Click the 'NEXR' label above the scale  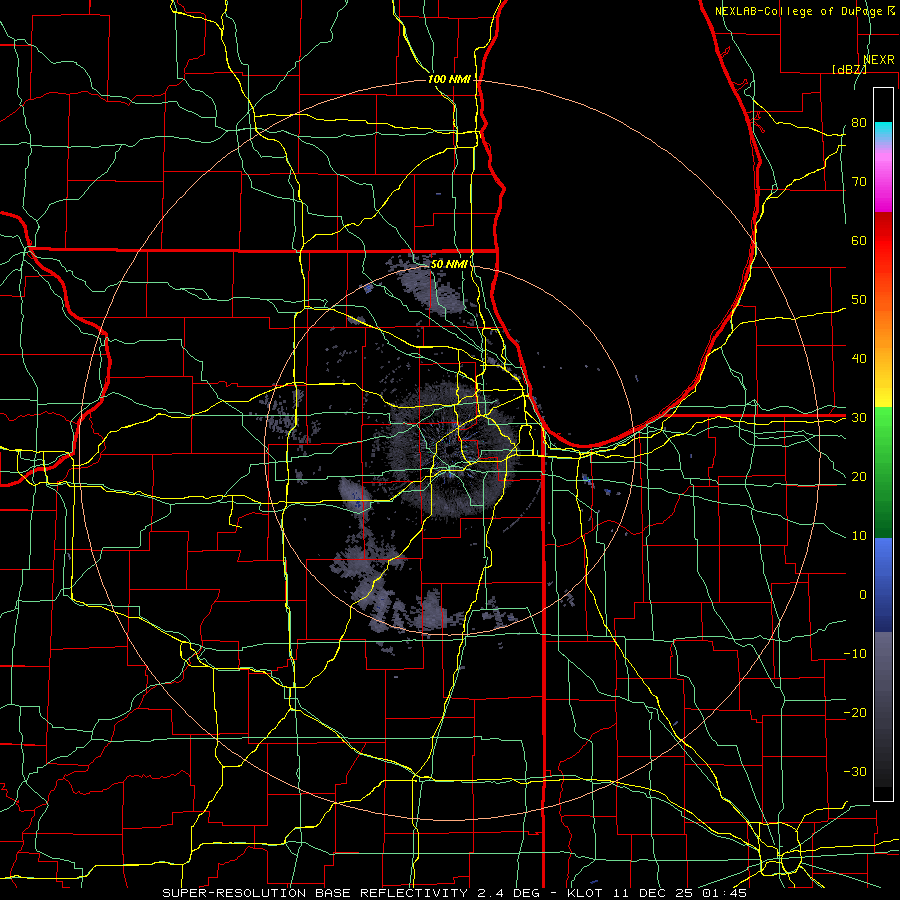click(x=879, y=60)
